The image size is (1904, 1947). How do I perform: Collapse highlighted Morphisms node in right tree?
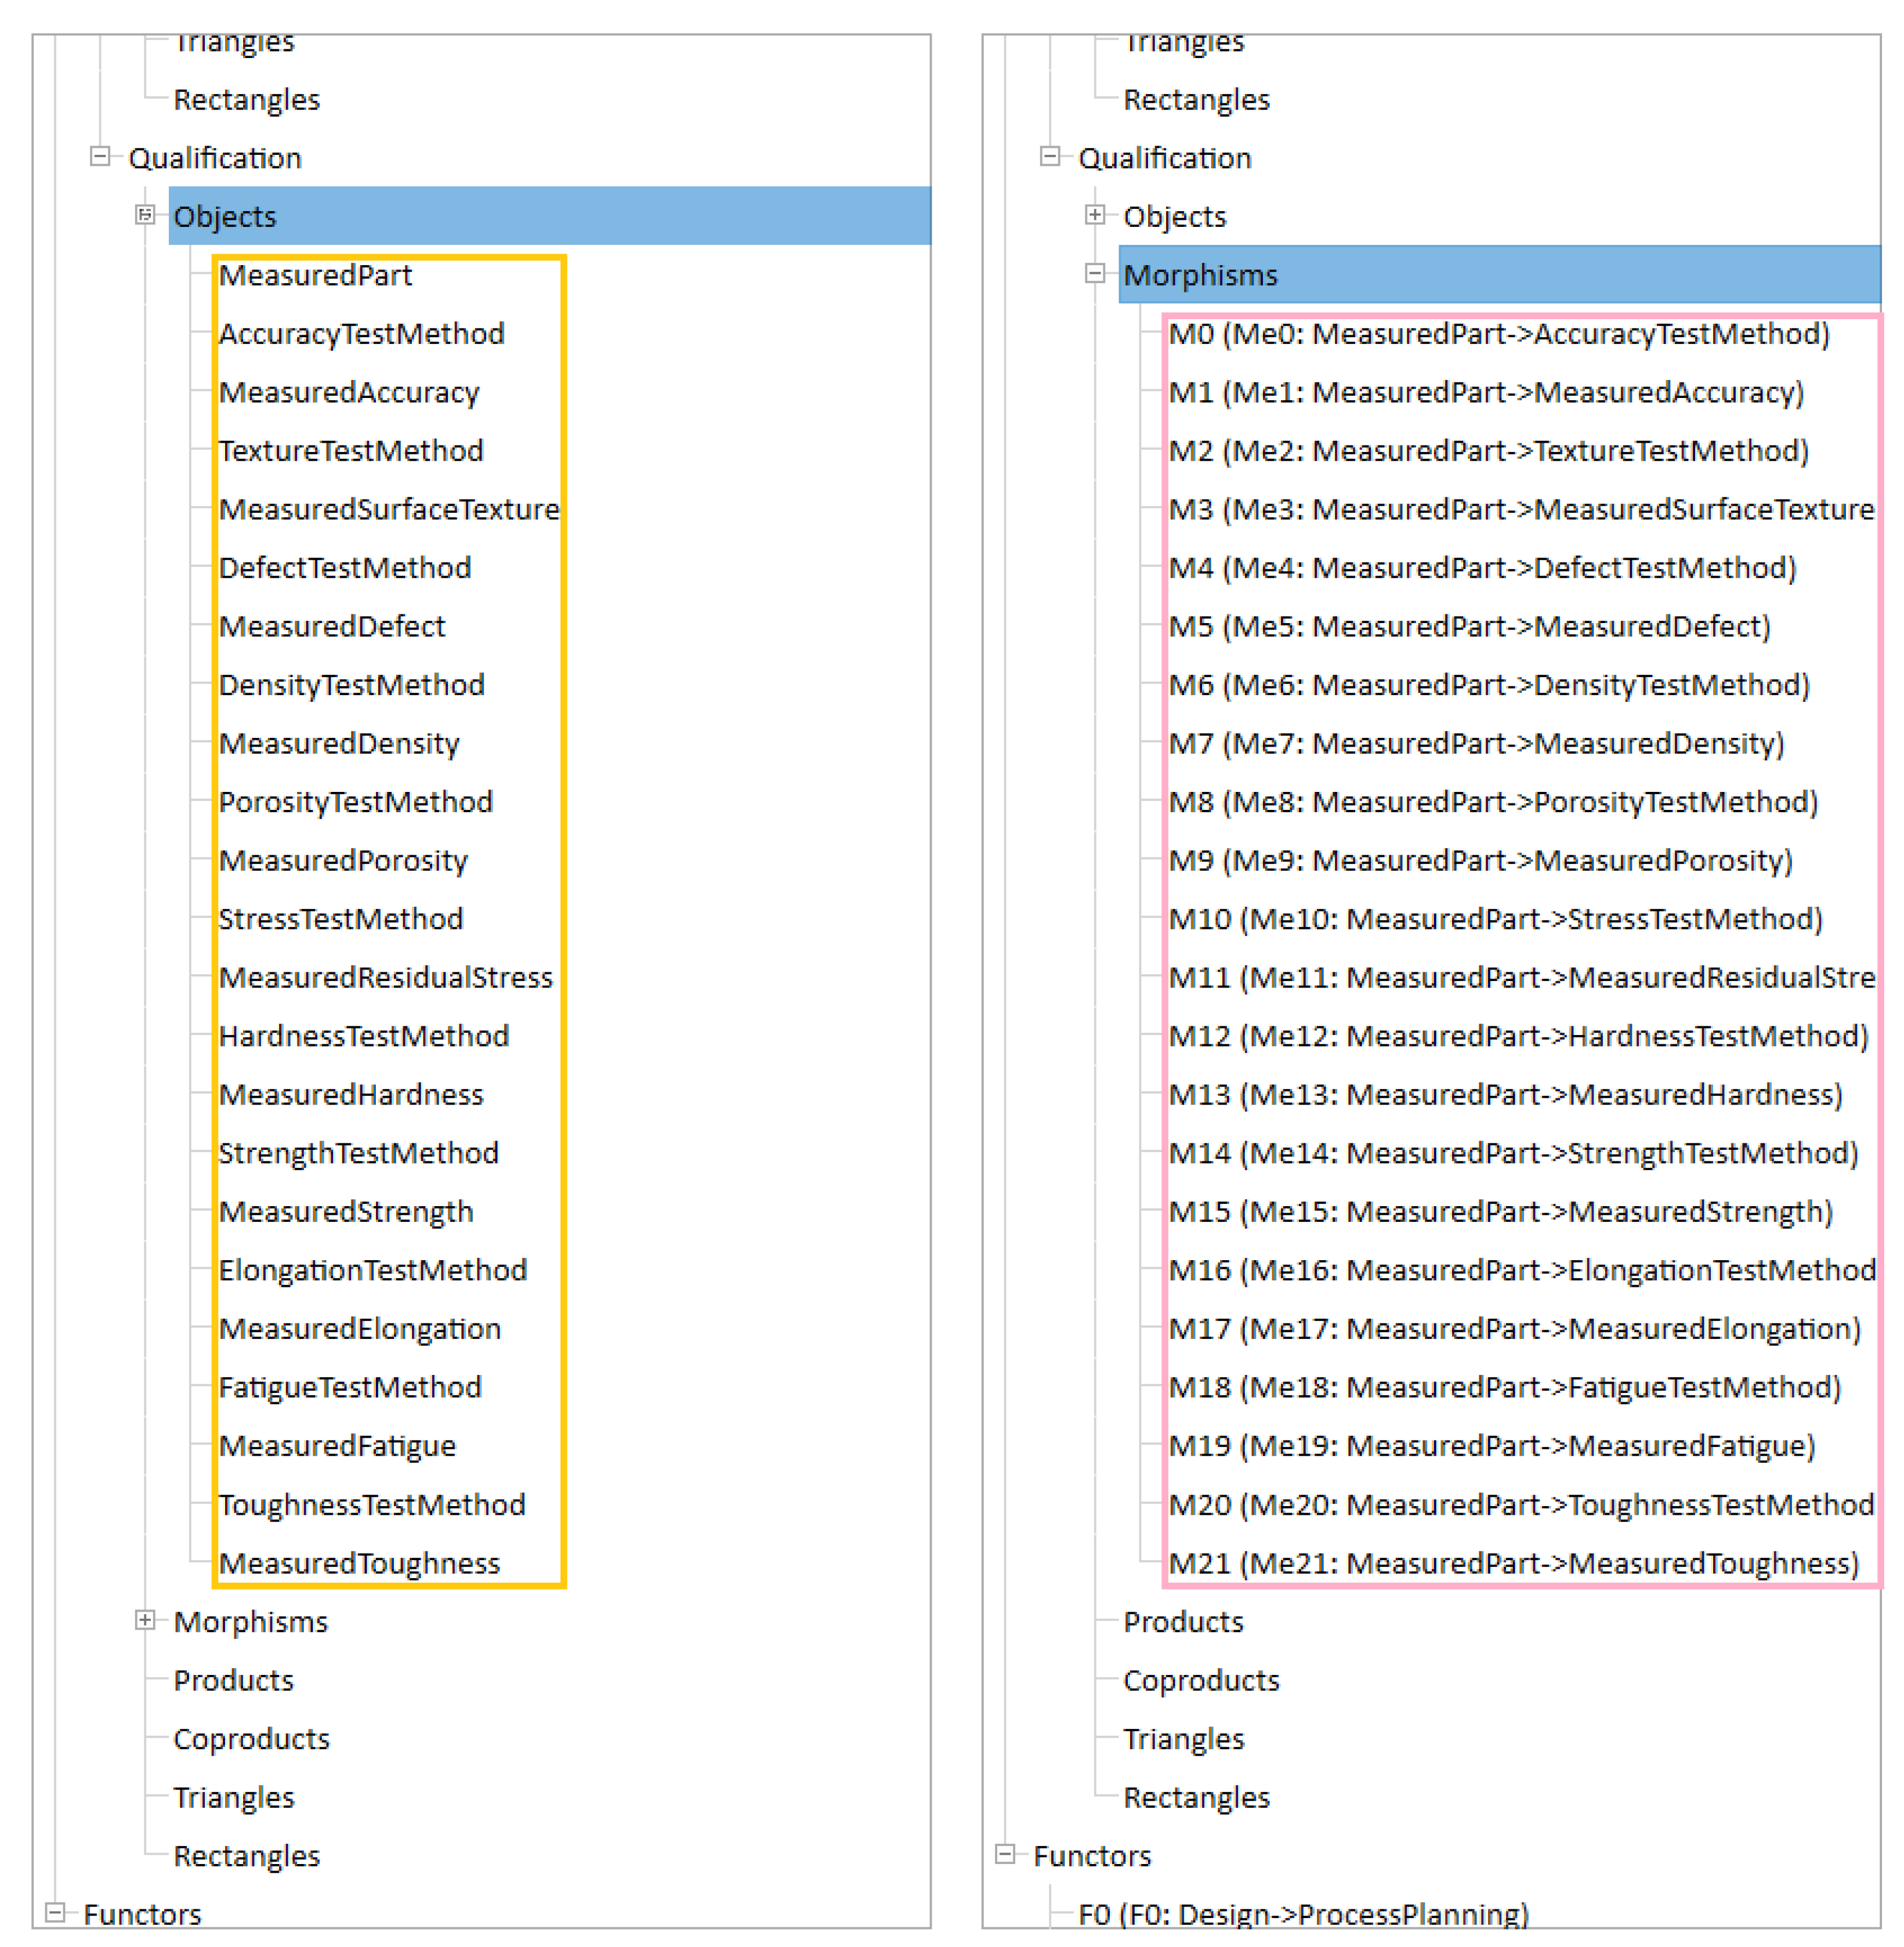point(1095,274)
